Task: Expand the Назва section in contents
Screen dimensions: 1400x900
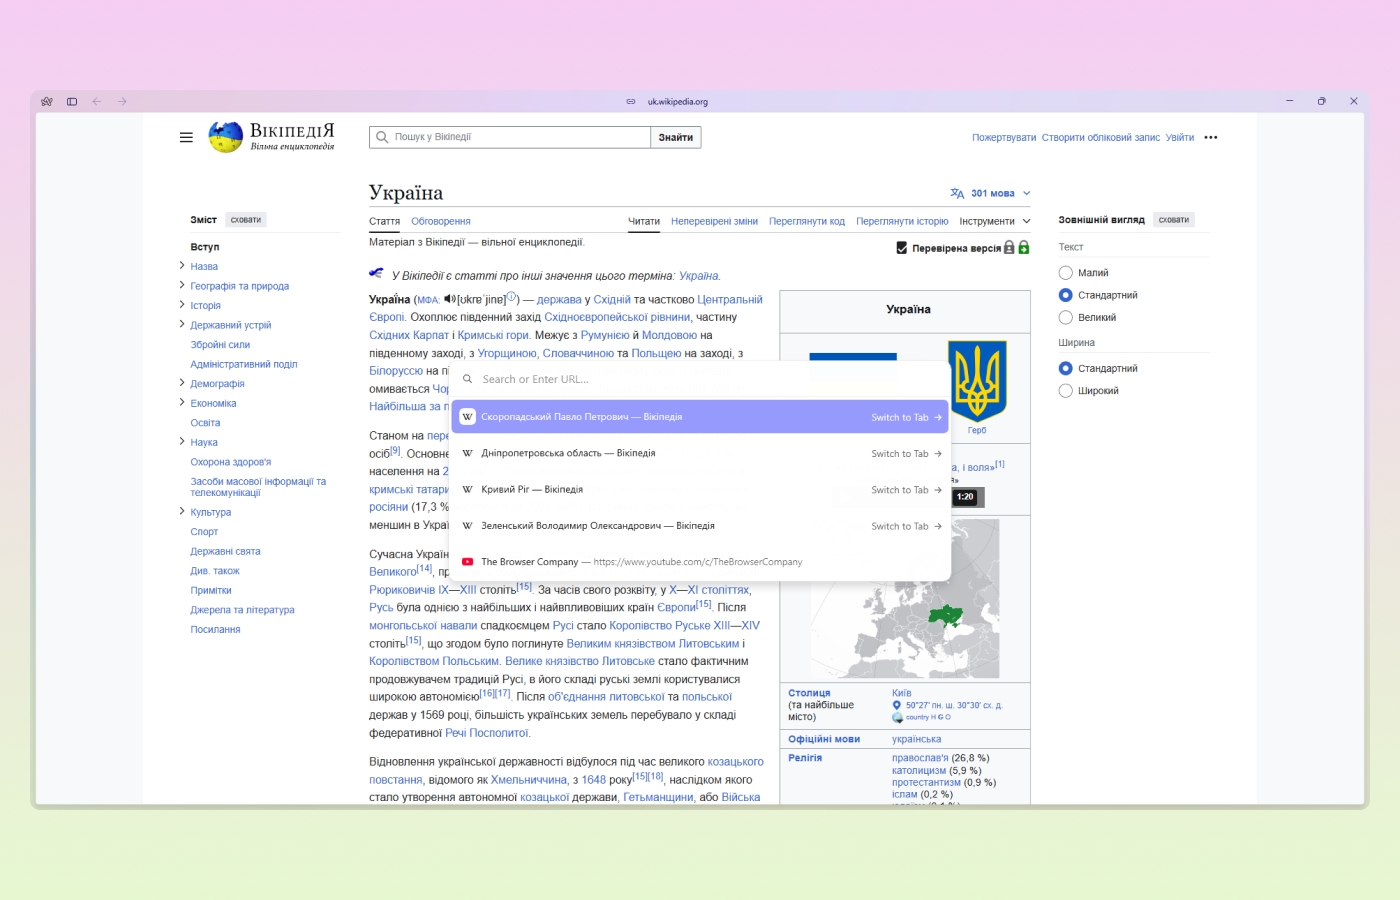Action: [x=182, y=266]
